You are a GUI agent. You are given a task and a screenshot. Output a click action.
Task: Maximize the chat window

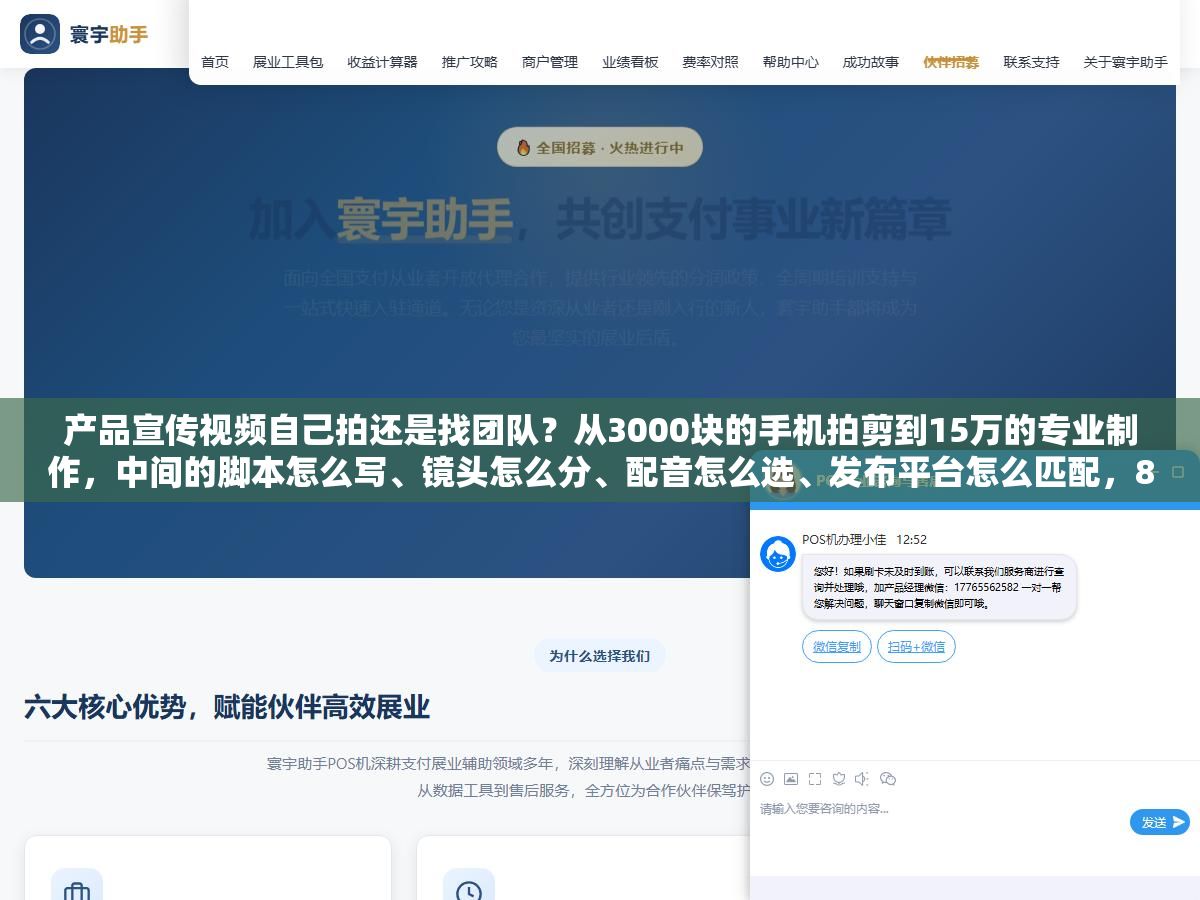pyautogui.click(x=1178, y=471)
